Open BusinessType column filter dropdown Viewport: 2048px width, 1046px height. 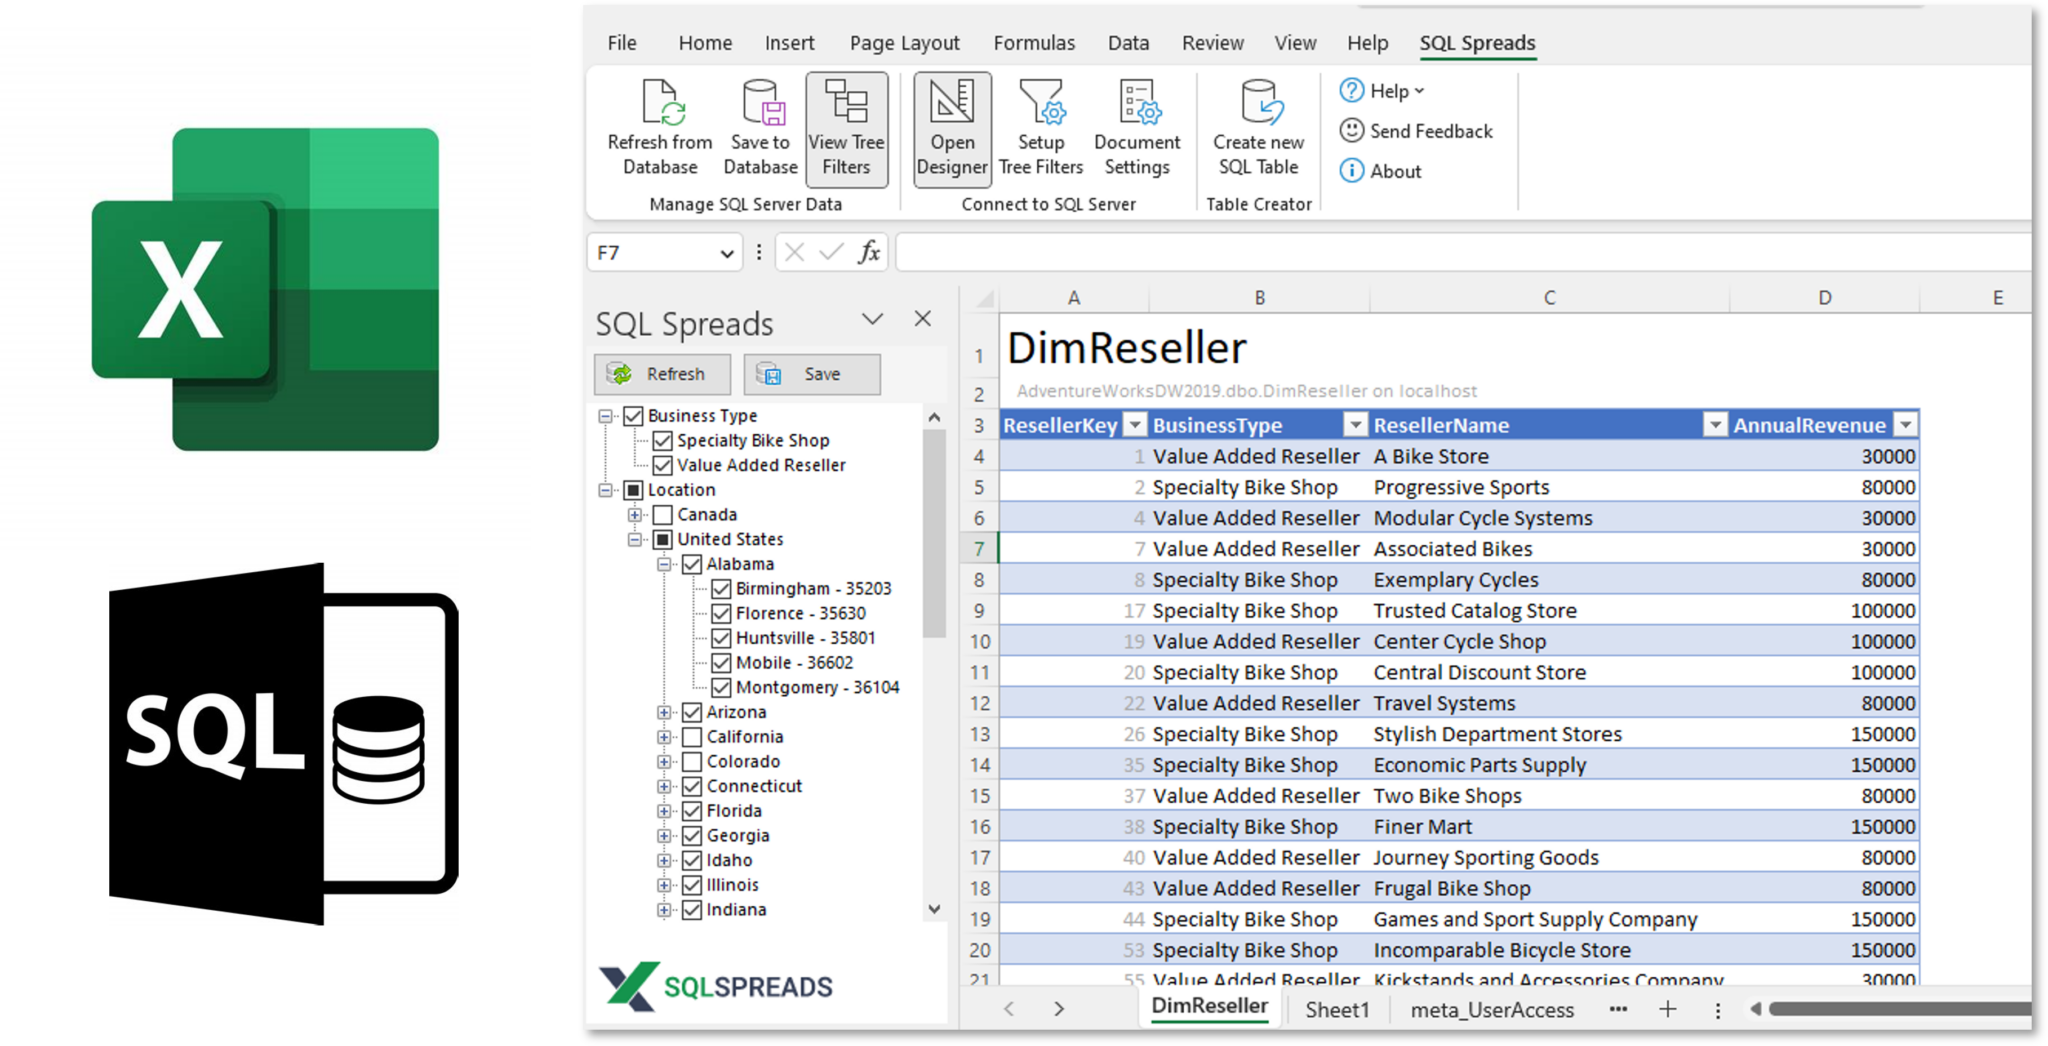(1354, 425)
